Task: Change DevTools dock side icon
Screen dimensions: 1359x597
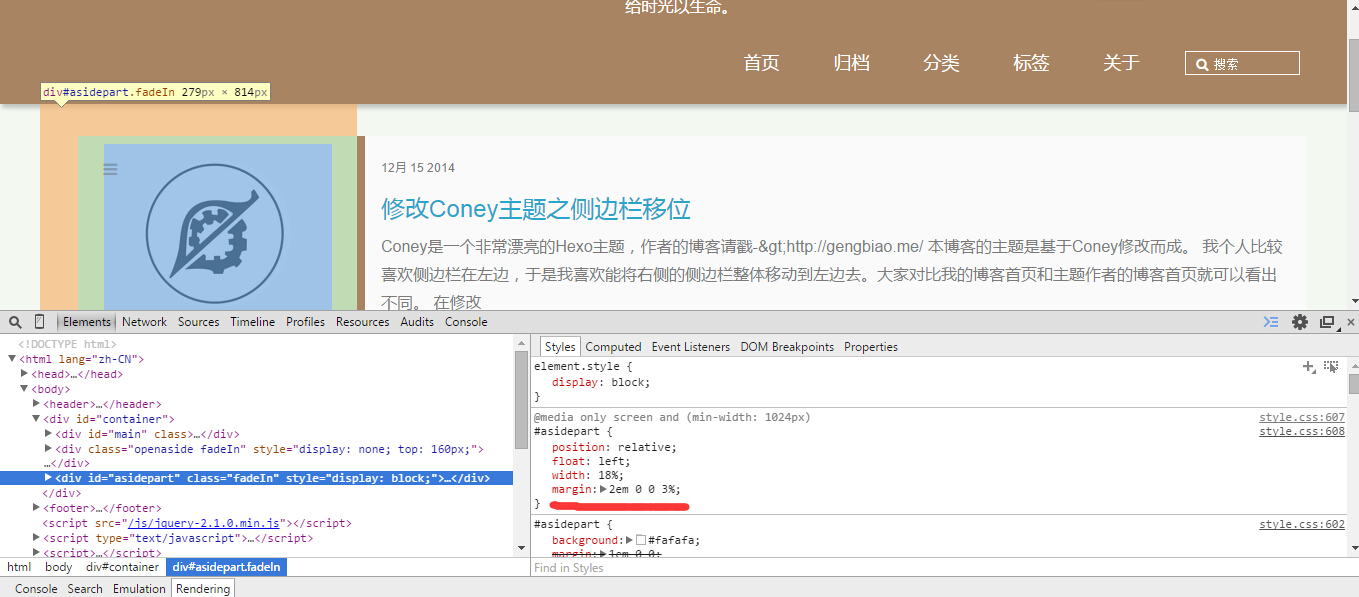Action: 1327,322
